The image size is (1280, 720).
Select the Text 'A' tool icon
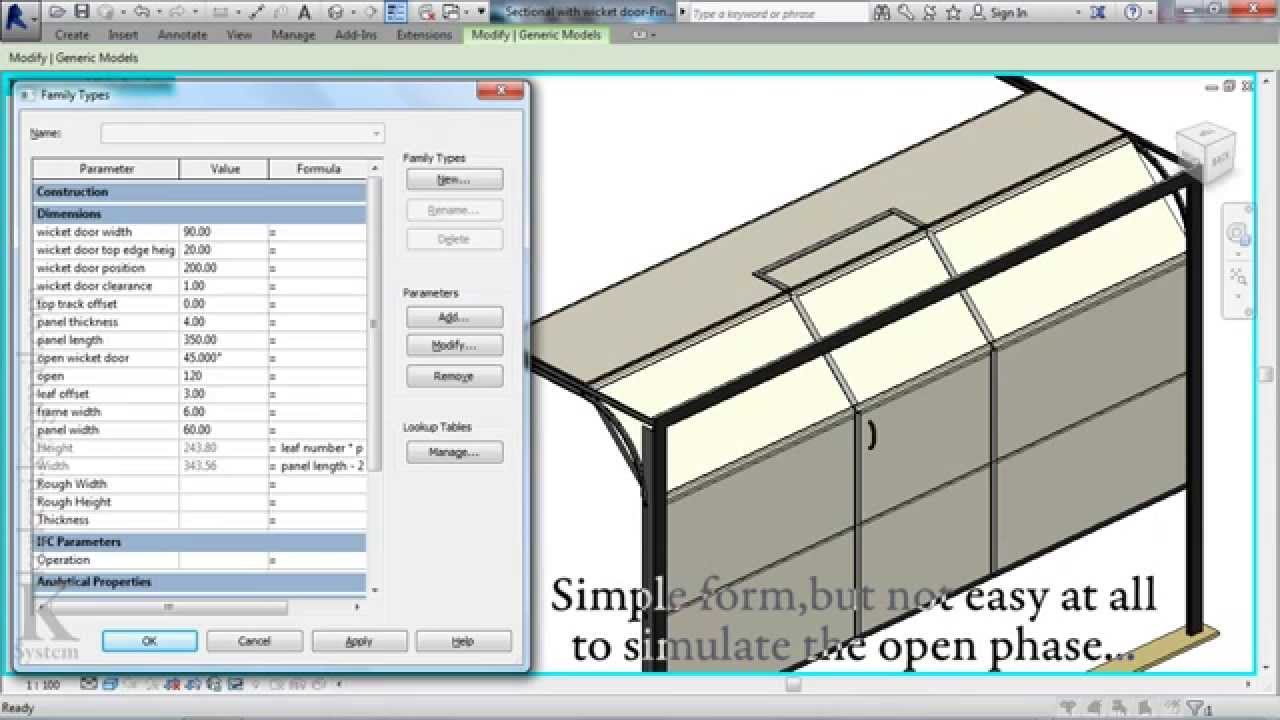point(304,12)
